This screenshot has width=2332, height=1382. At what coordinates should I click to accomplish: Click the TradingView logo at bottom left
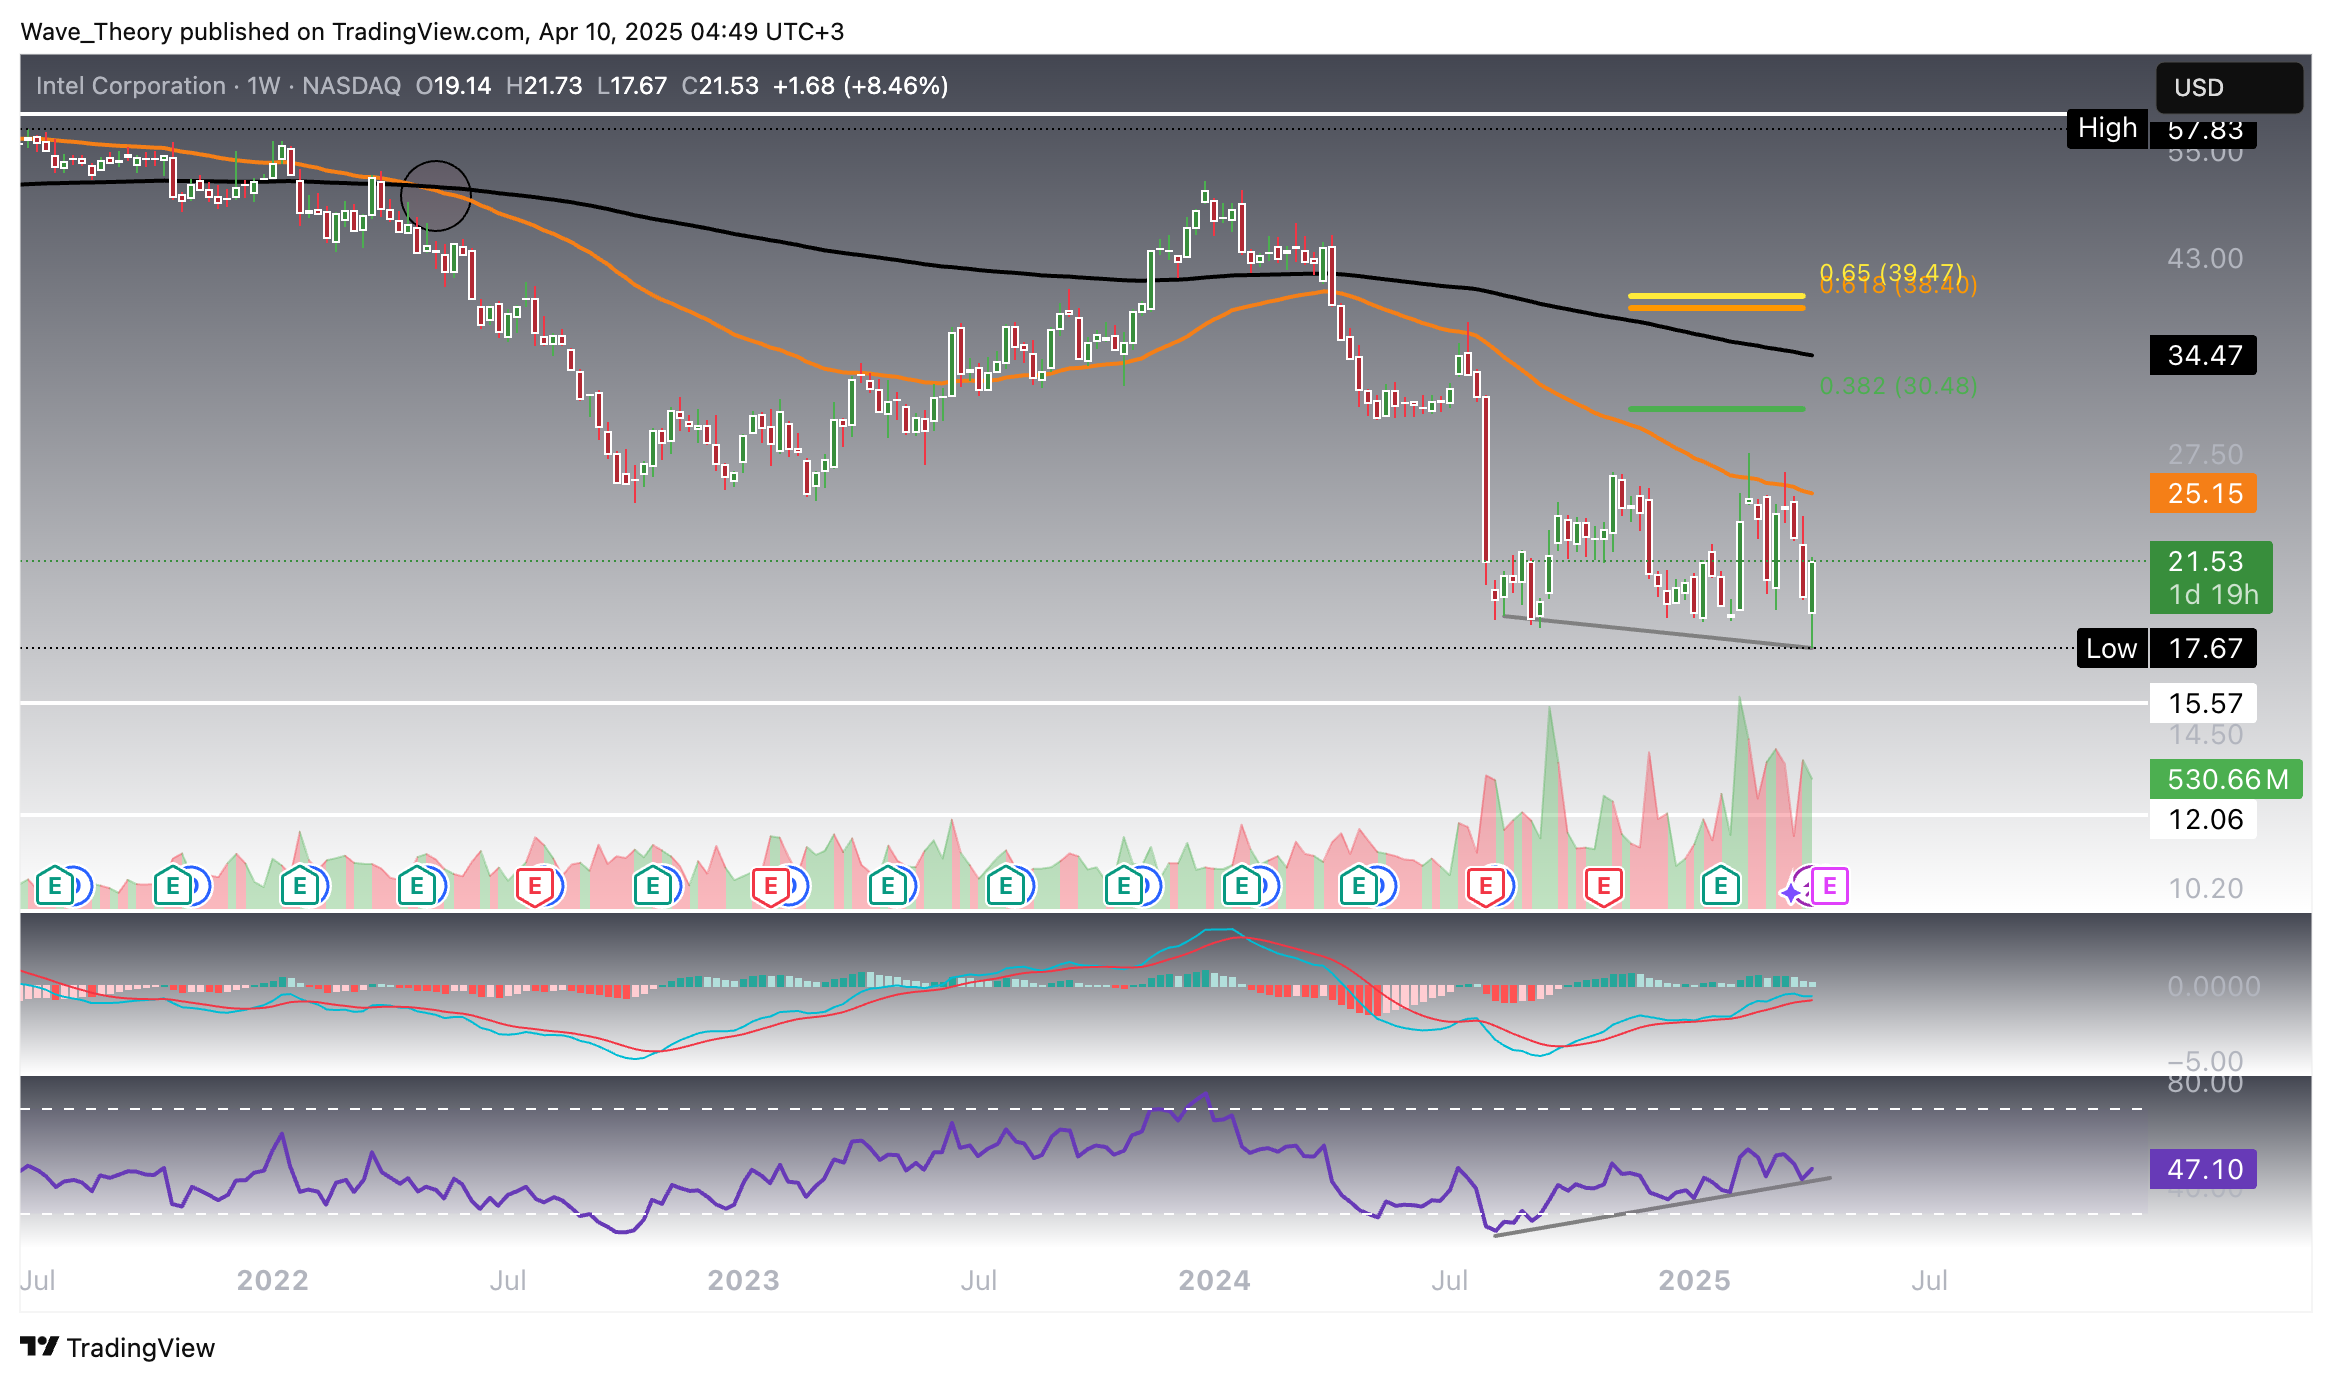(117, 1347)
